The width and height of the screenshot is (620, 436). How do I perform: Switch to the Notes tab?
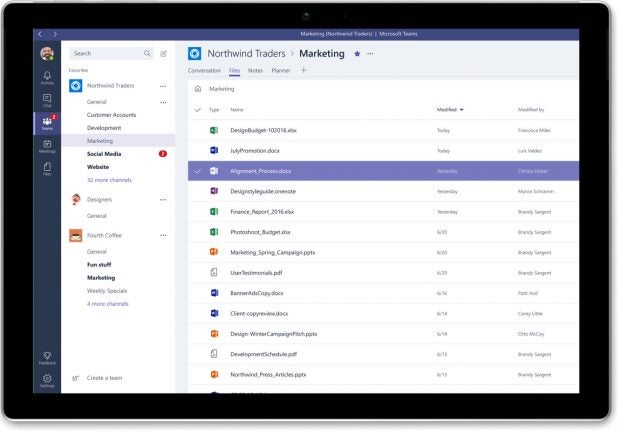point(255,70)
